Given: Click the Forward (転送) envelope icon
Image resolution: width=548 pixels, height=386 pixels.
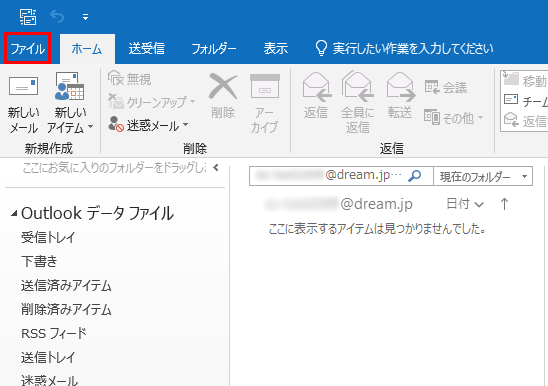Looking at the screenshot, I should 401,86.
